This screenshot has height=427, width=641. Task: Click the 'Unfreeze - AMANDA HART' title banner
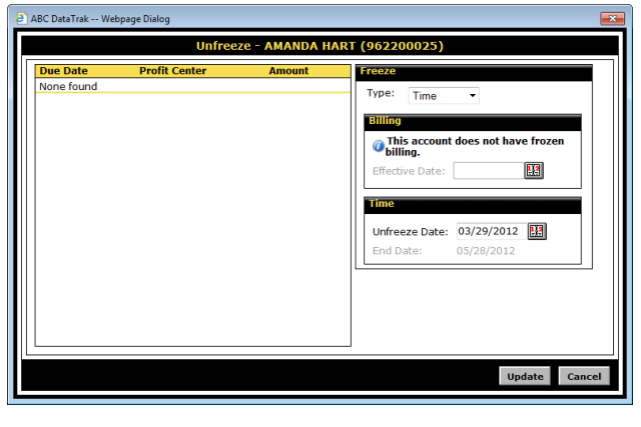319,46
